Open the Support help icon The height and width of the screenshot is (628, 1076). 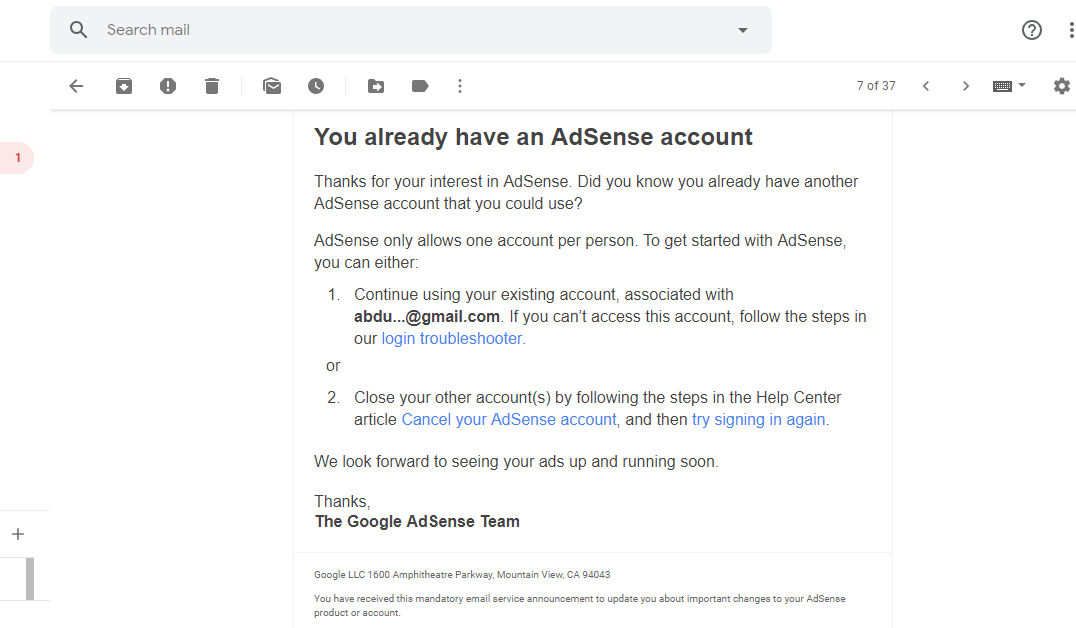pyautogui.click(x=1032, y=30)
